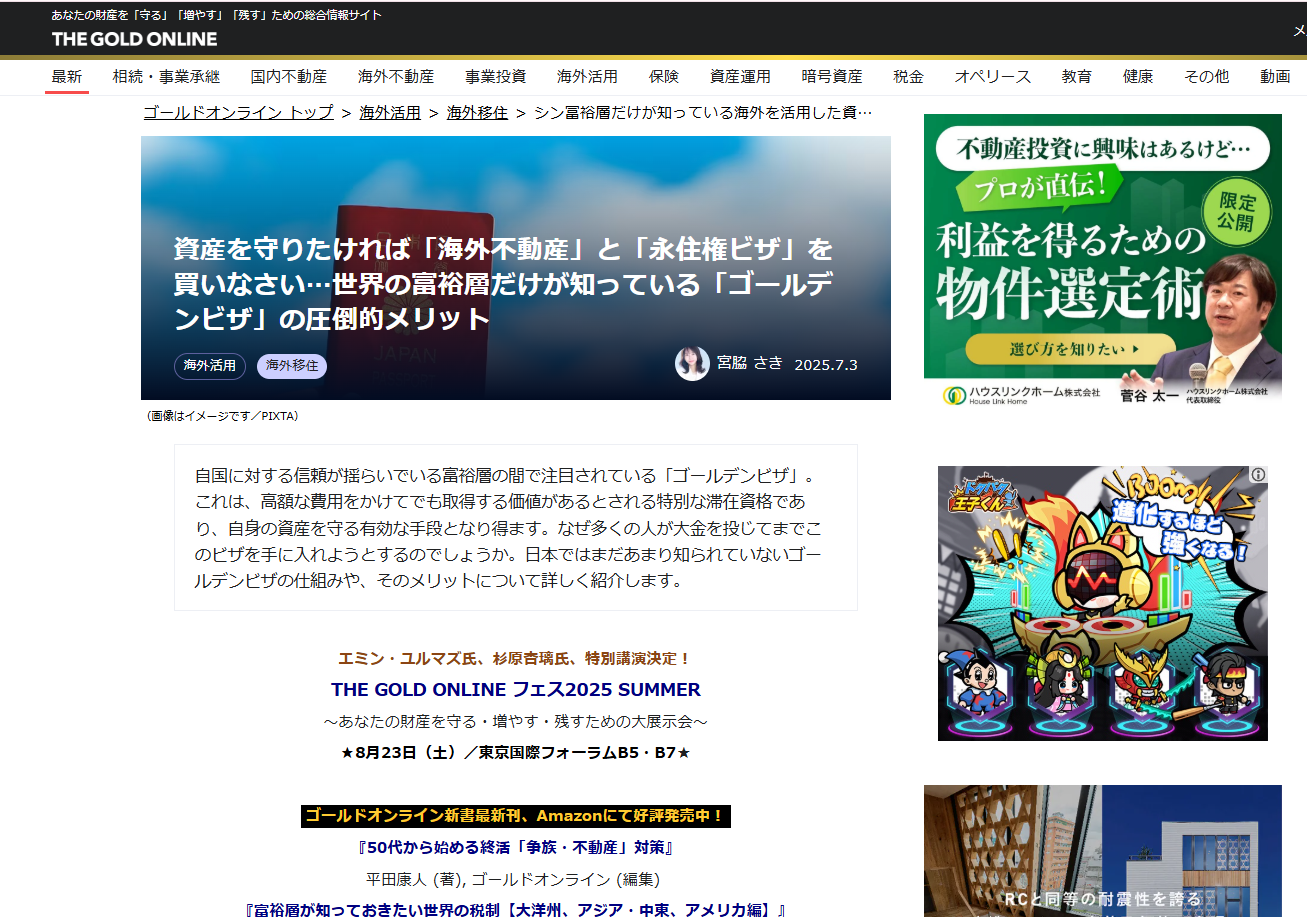Click 選び方を知りたい button in property ad
Viewport: 1307px width, 917px height.
point(1071,349)
